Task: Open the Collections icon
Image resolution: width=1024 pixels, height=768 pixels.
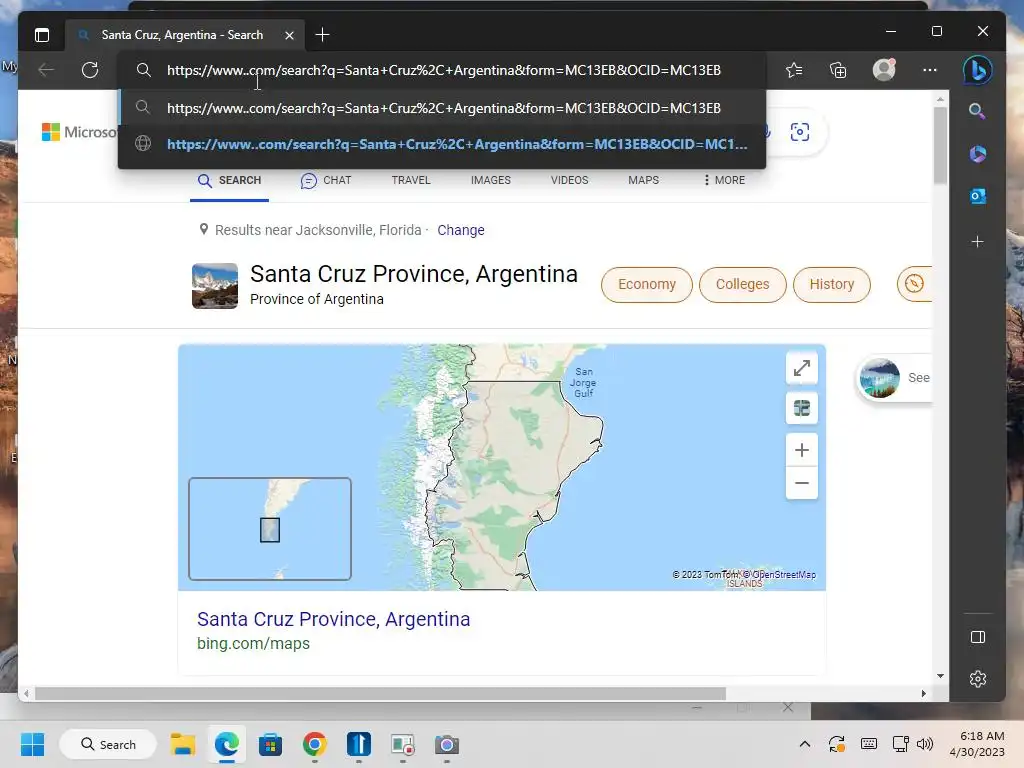Action: point(838,70)
